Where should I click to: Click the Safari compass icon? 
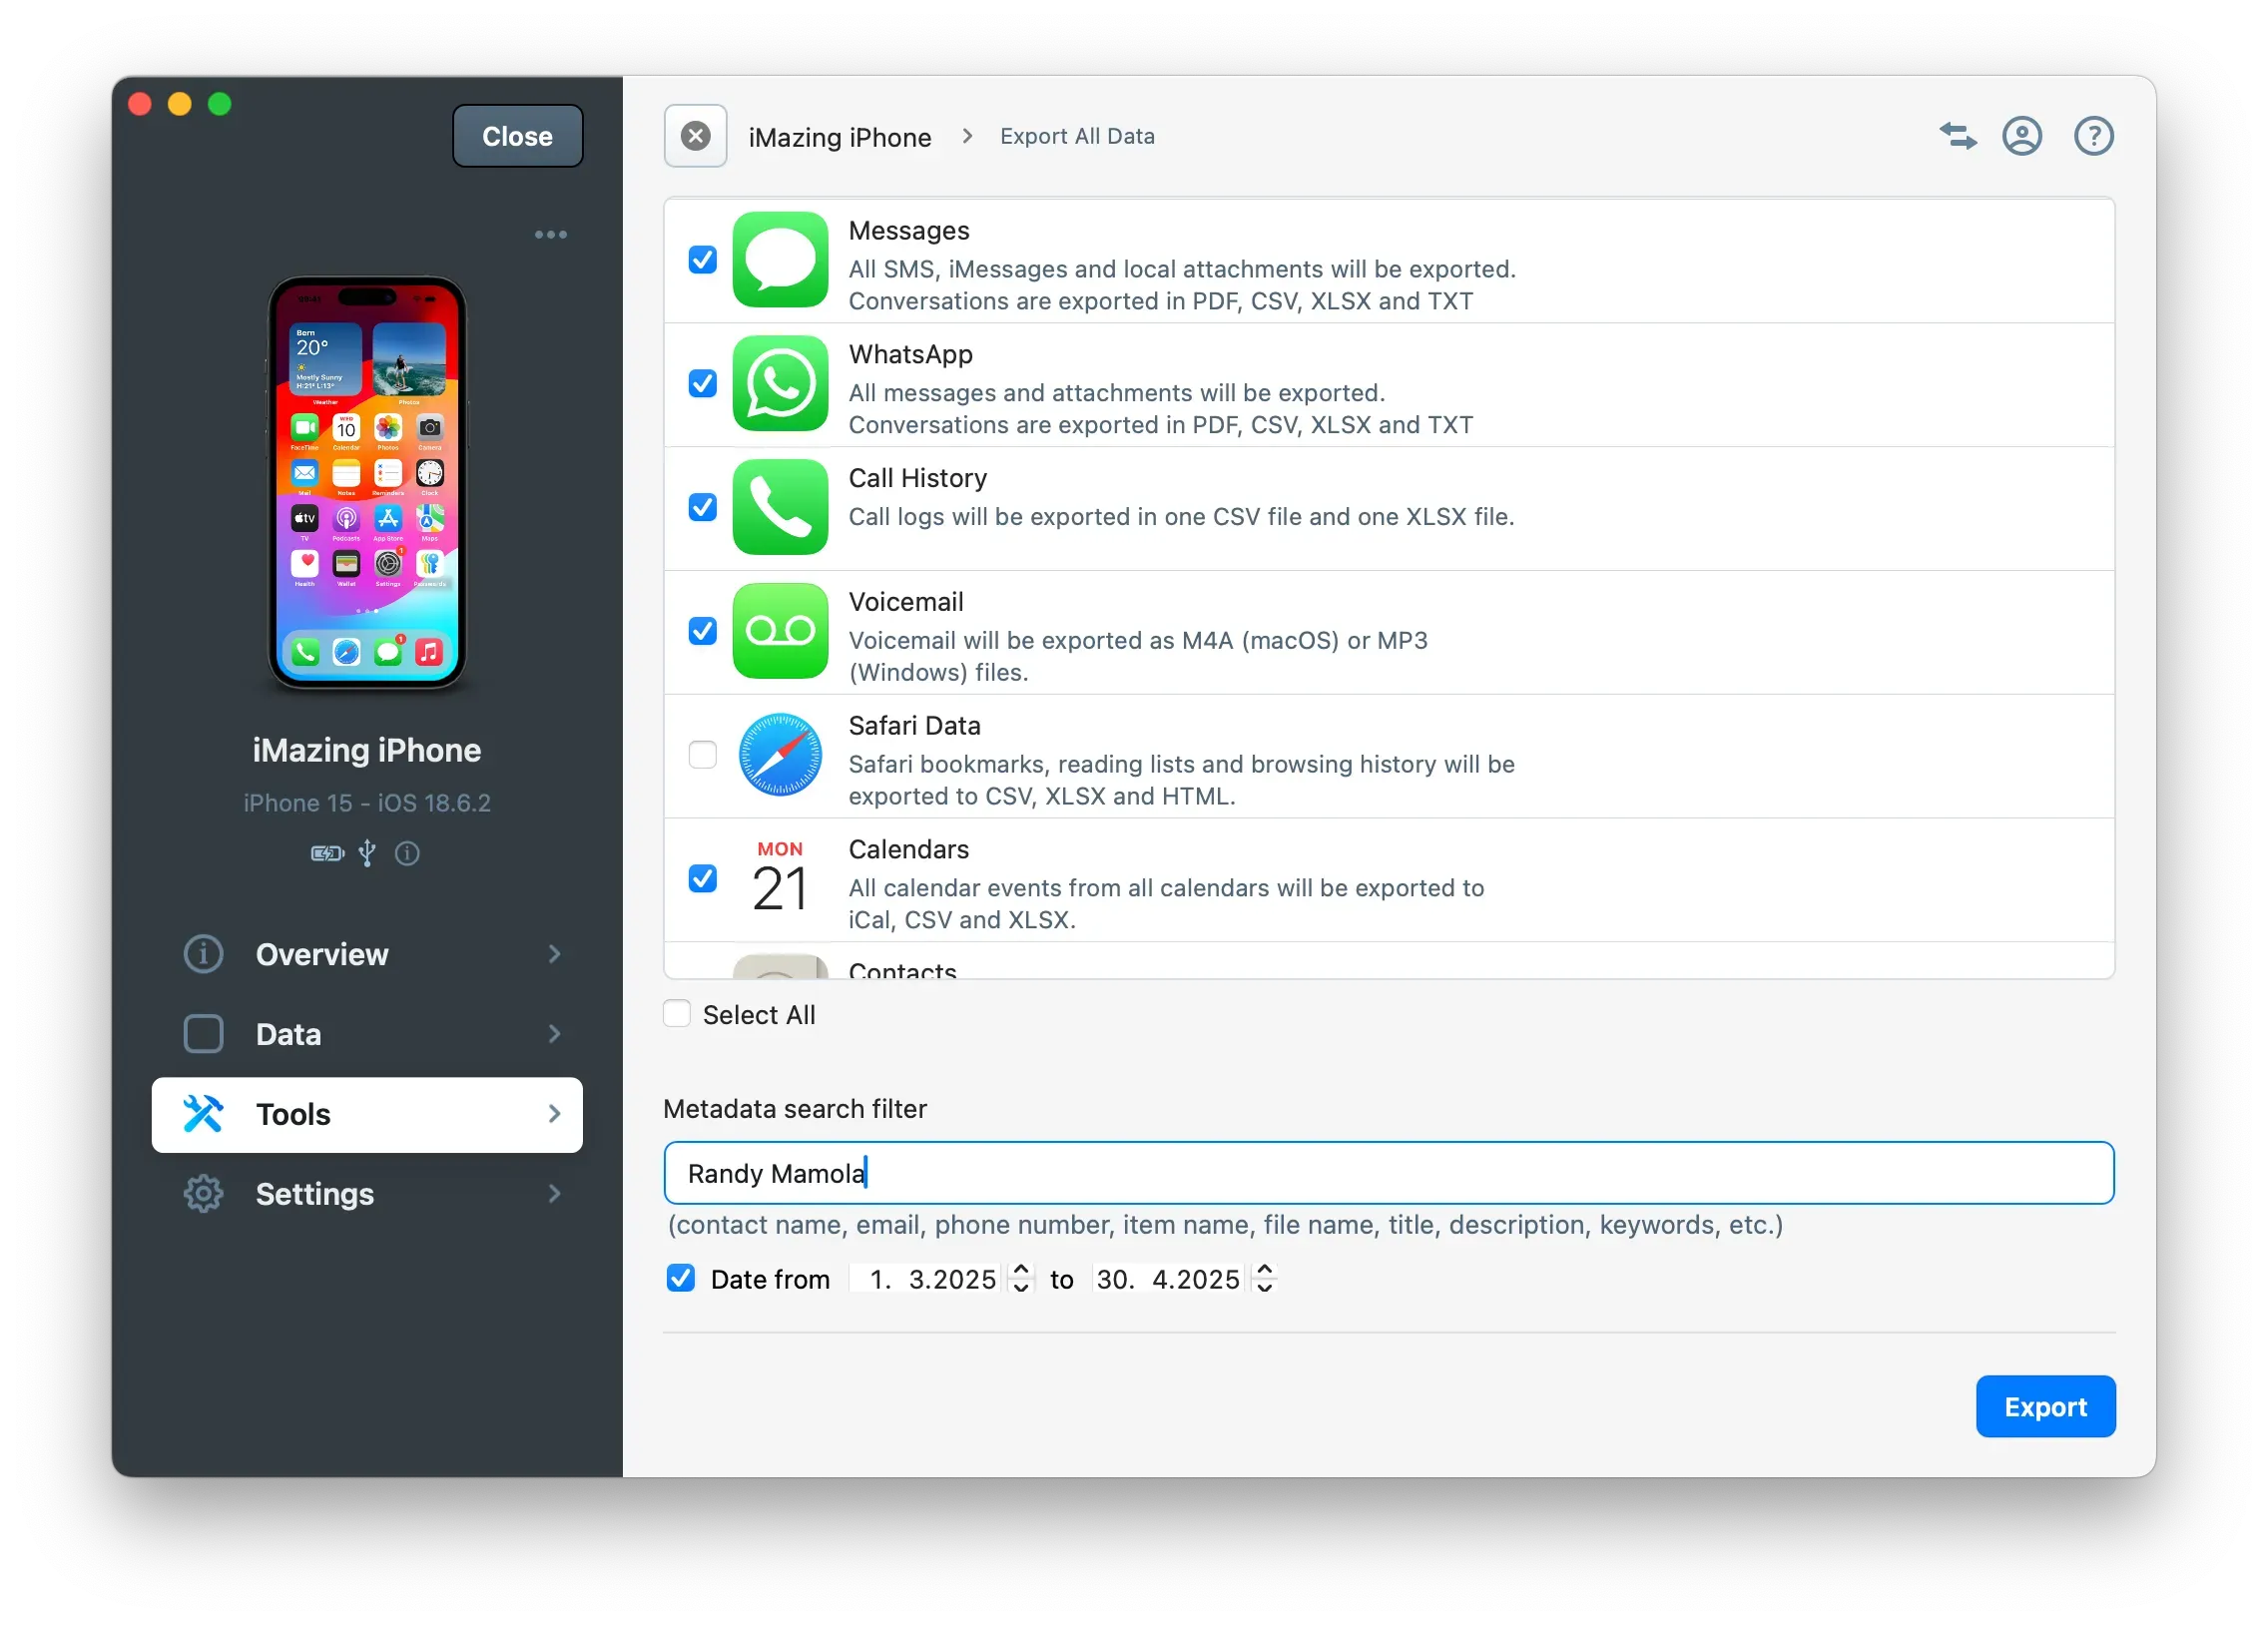780,756
